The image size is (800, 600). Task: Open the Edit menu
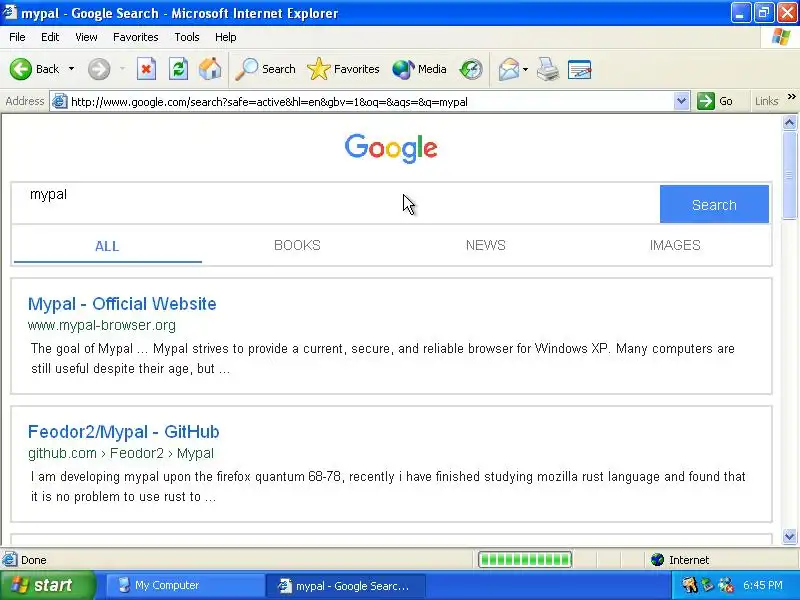click(x=50, y=37)
